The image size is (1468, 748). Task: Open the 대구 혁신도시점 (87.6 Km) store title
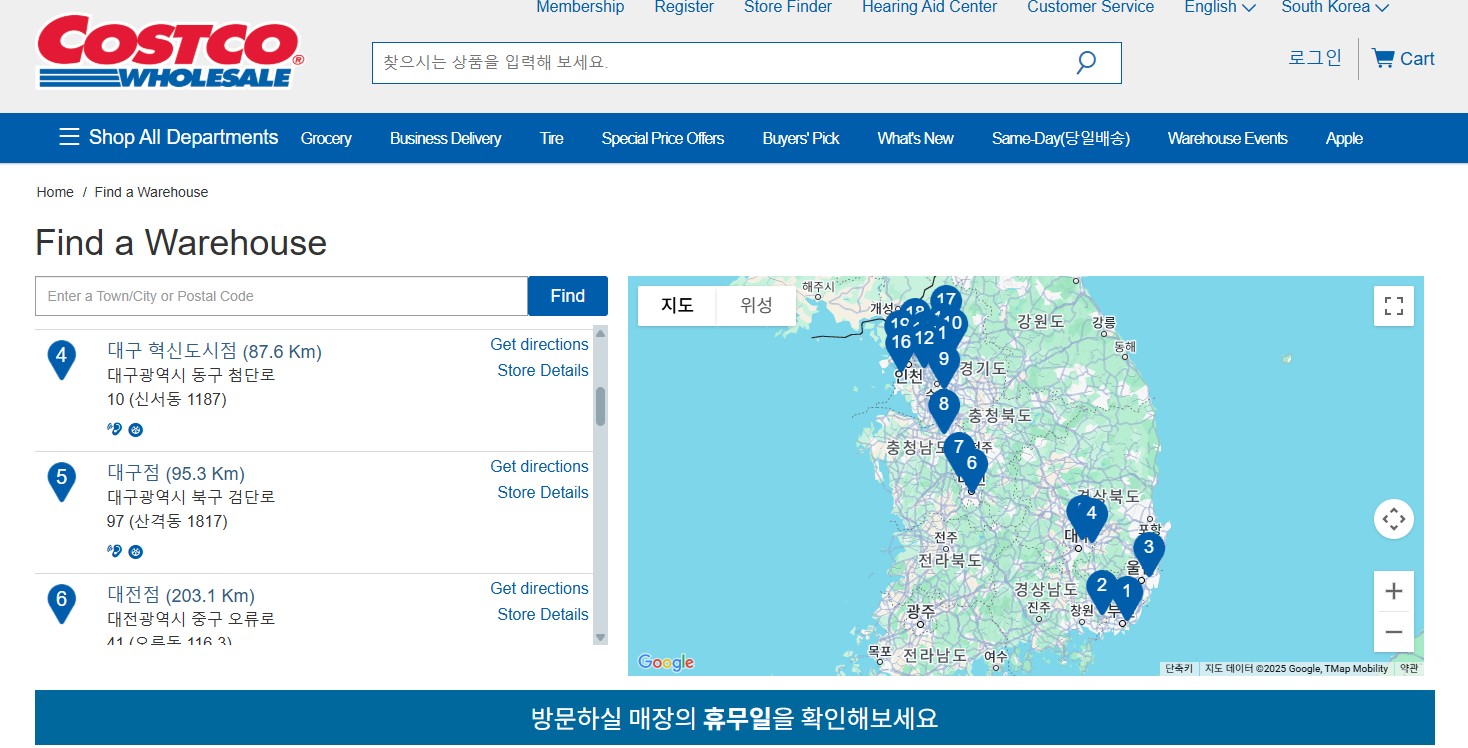click(x=215, y=351)
